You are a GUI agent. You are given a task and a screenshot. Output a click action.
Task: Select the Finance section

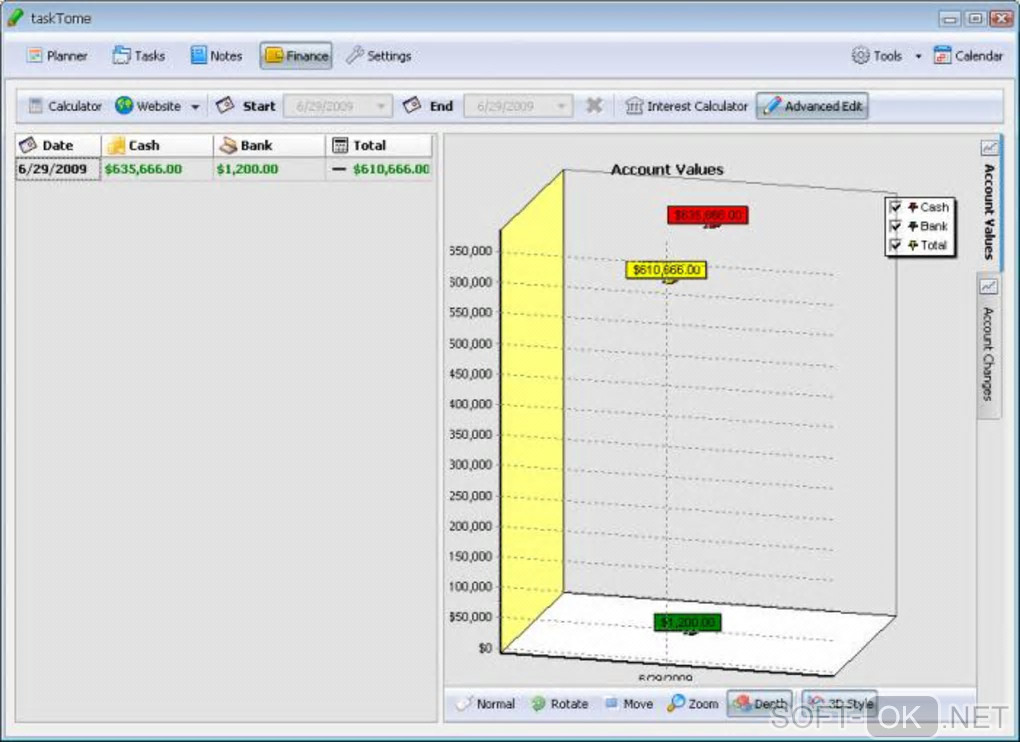pos(296,56)
